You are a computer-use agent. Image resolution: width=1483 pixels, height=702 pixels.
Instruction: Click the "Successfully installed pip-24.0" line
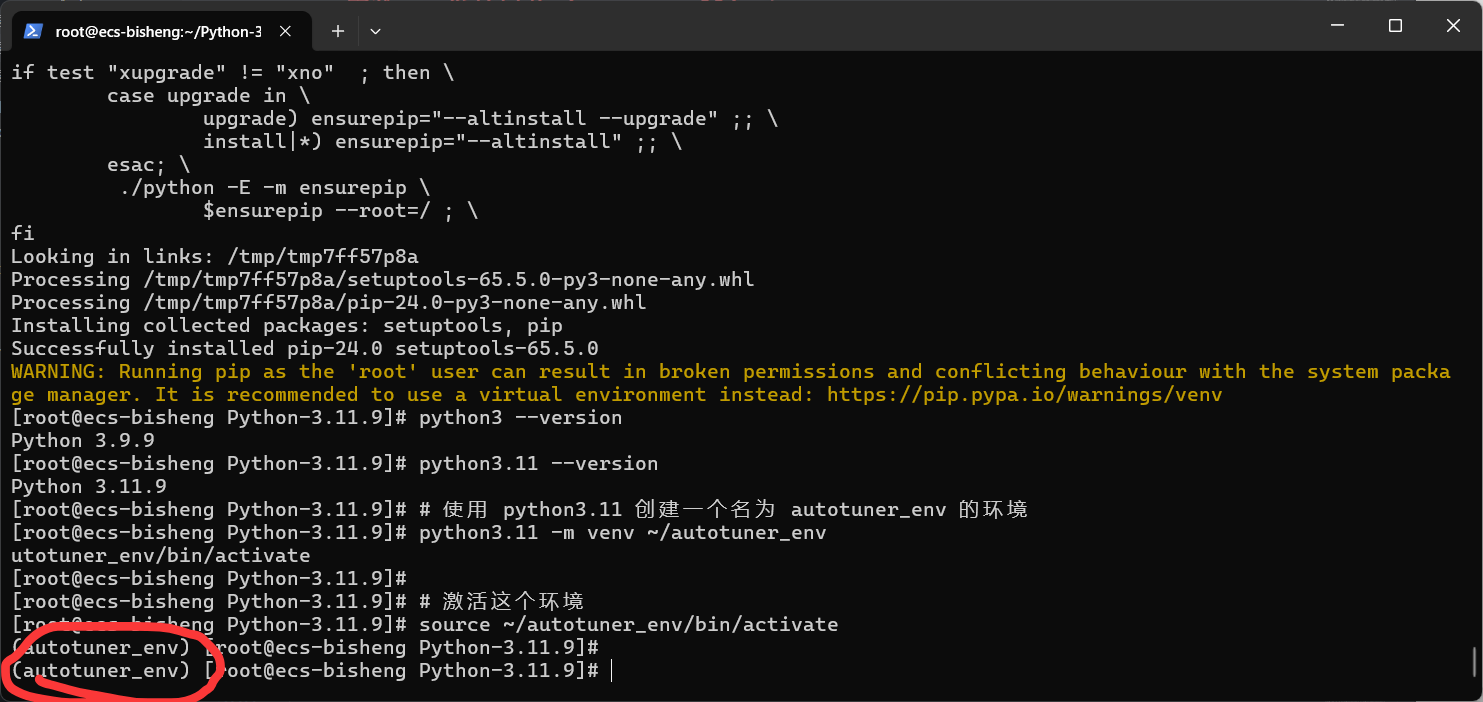[x=304, y=348]
